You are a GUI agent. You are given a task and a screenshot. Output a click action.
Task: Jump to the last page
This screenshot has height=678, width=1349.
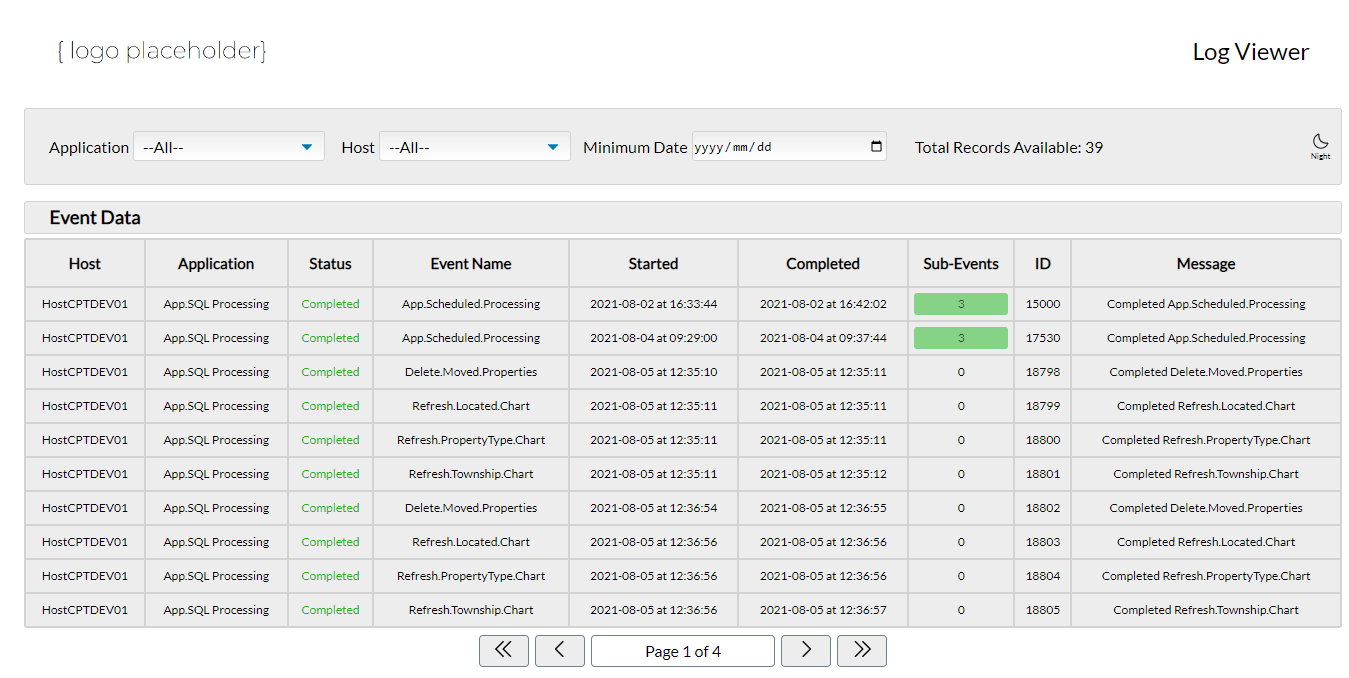click(862, 651)
